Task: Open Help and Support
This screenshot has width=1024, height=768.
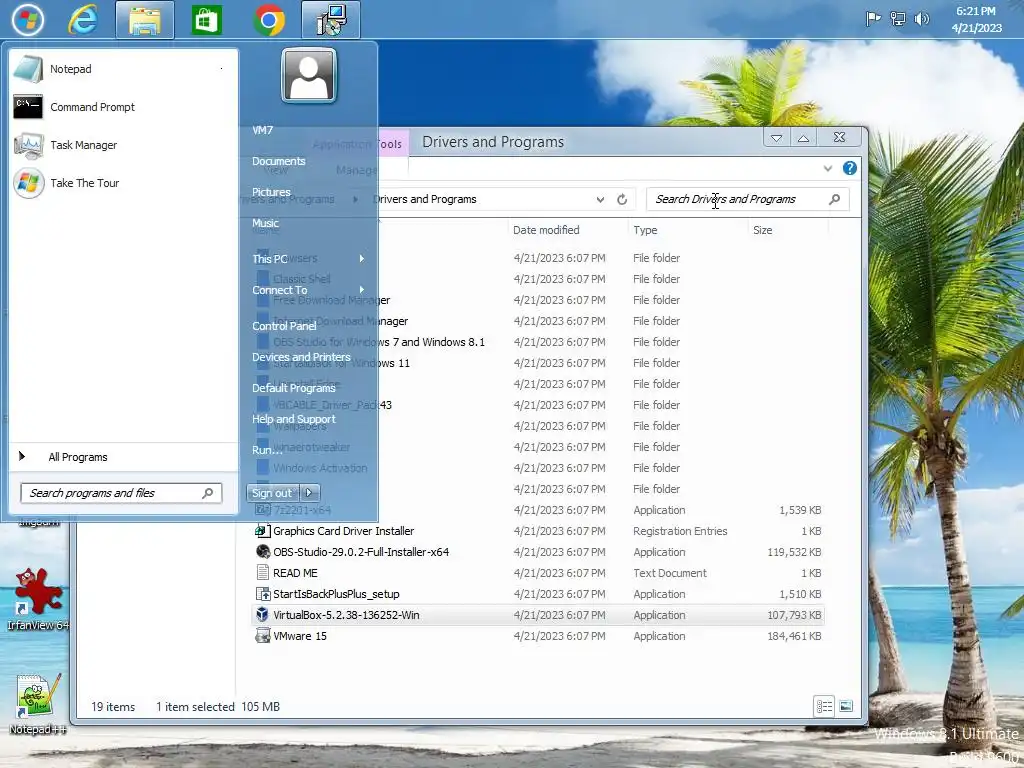Action: tap(293, 419)
